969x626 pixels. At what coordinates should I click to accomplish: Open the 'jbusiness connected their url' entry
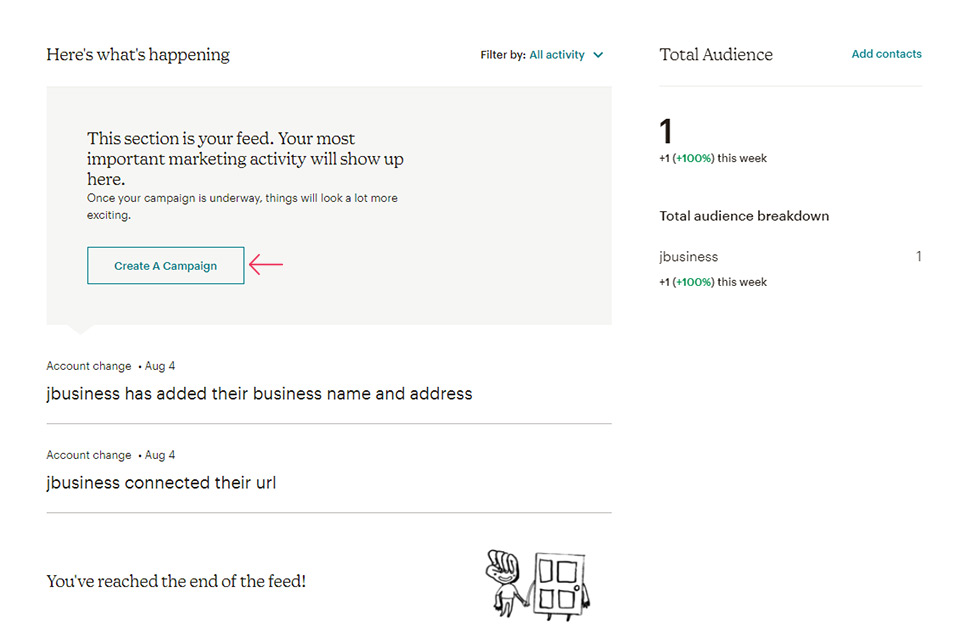[161, 483]
